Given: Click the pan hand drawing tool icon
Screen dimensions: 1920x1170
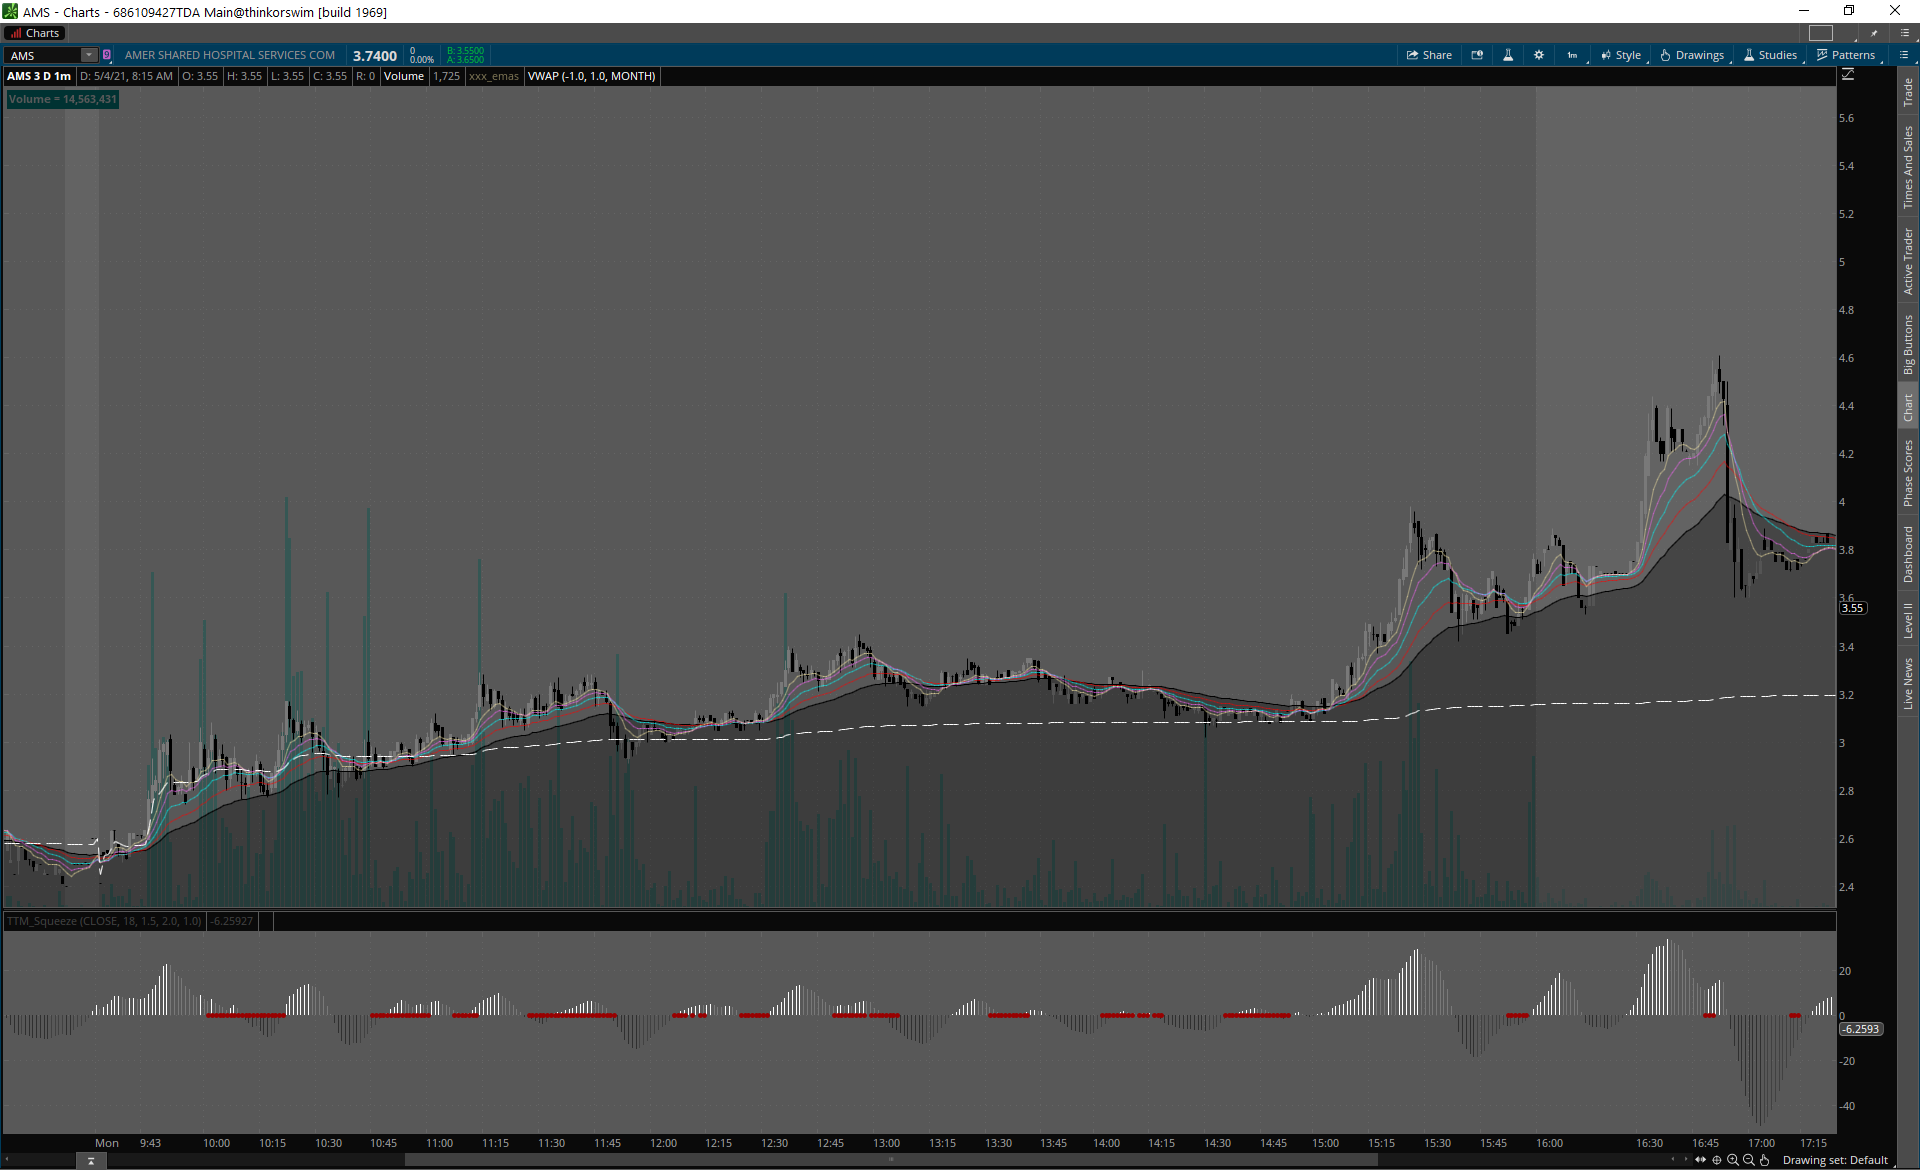Looking at the screenshot, I should coord(1765,1160).
